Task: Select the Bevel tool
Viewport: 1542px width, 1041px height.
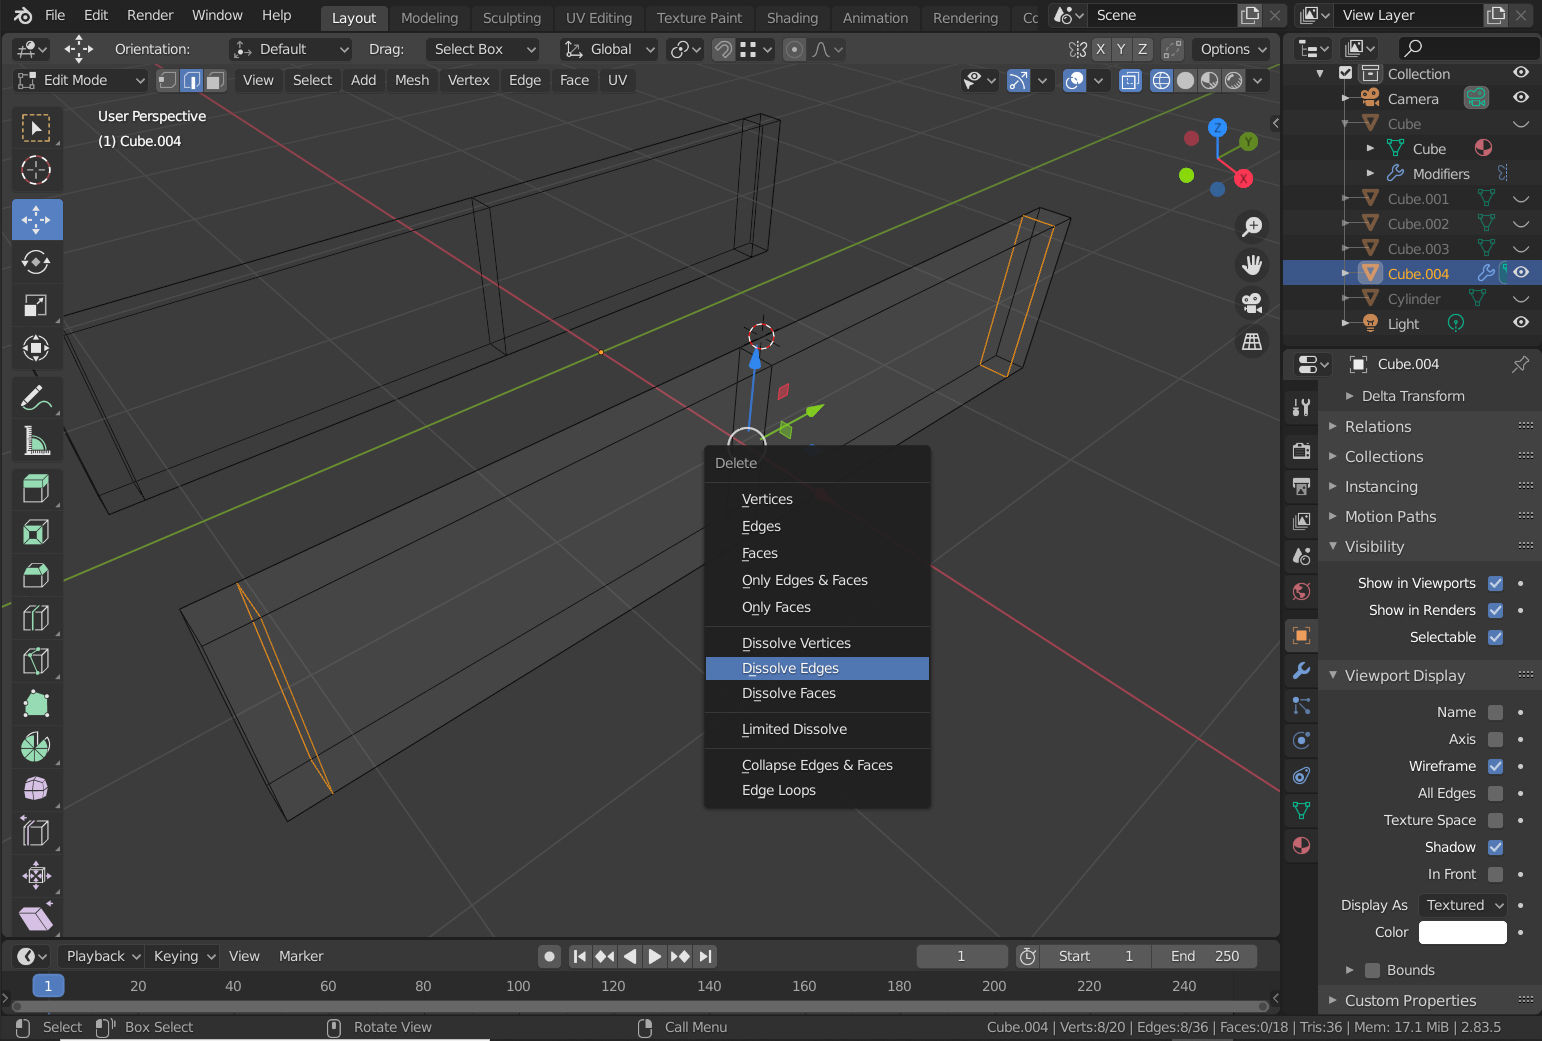Action: point(36,575)
